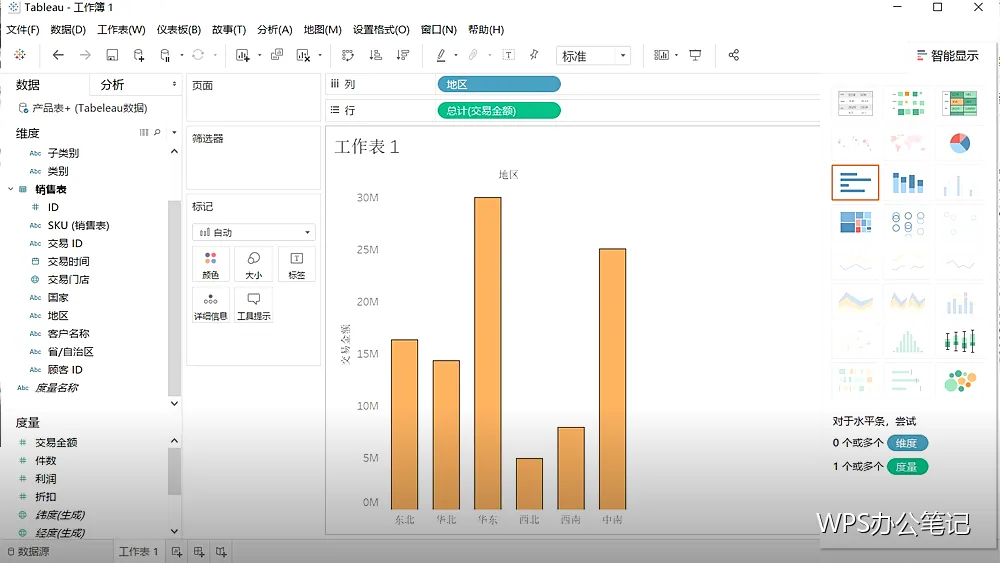Open the 详细信息 detail mark card

210,305
